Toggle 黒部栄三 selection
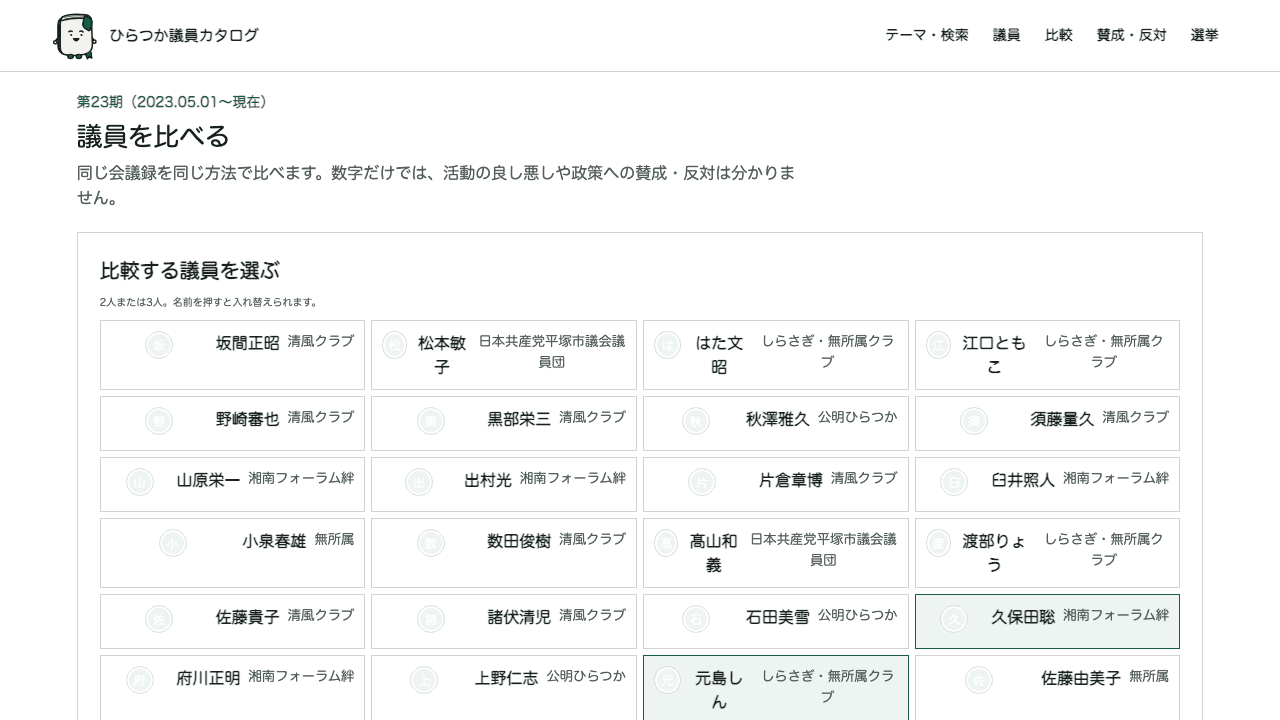This screenshot has height=720, width=1280. [x=504, y=424]
